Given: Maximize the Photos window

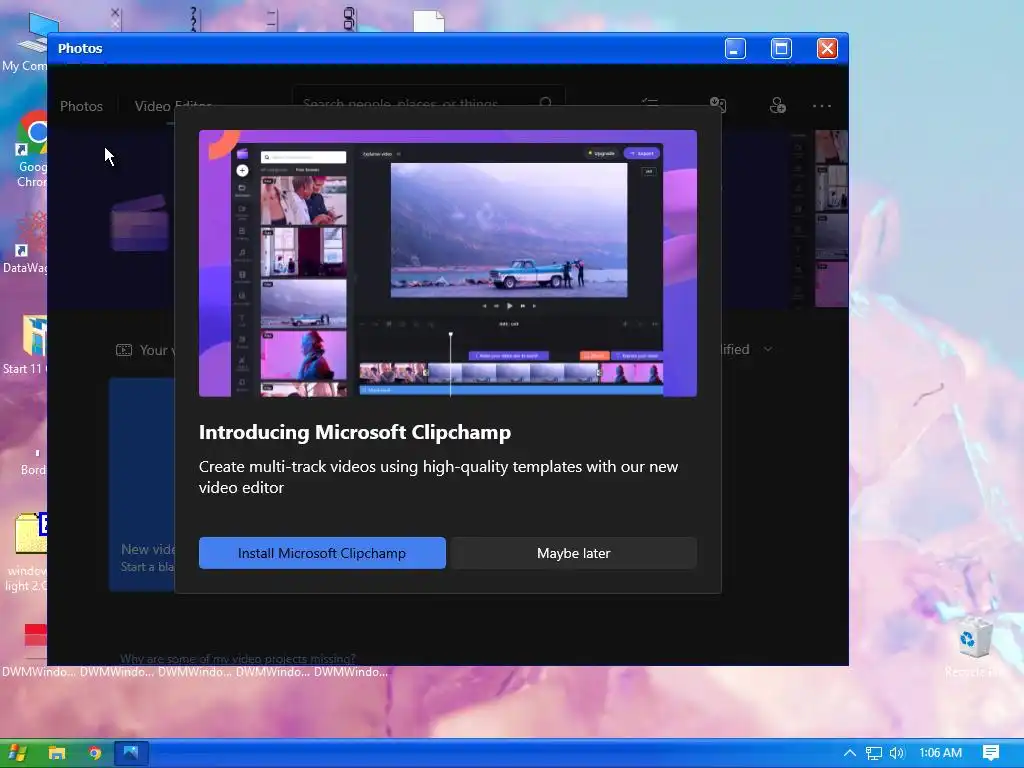Looking at the screenshot, I should click(x=781, y=48).
